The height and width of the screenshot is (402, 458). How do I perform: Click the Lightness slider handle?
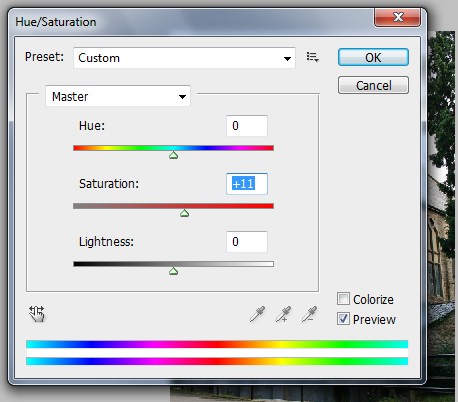[x=173, y=271]
